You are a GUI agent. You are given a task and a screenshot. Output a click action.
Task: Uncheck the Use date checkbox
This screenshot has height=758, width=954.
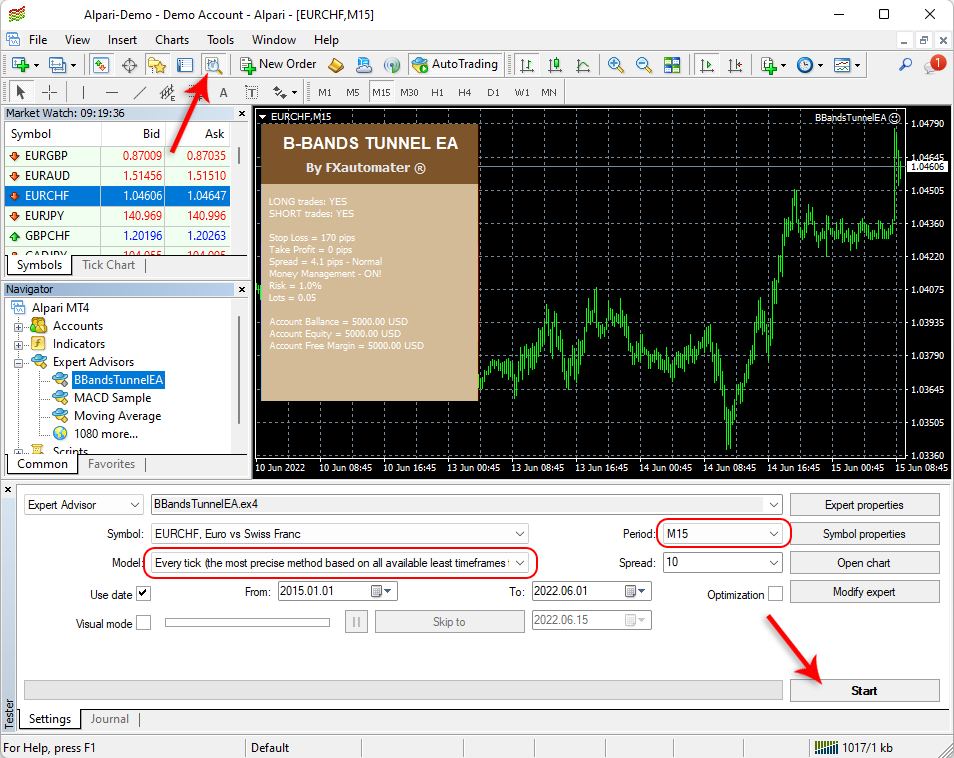tap(144, 594)
